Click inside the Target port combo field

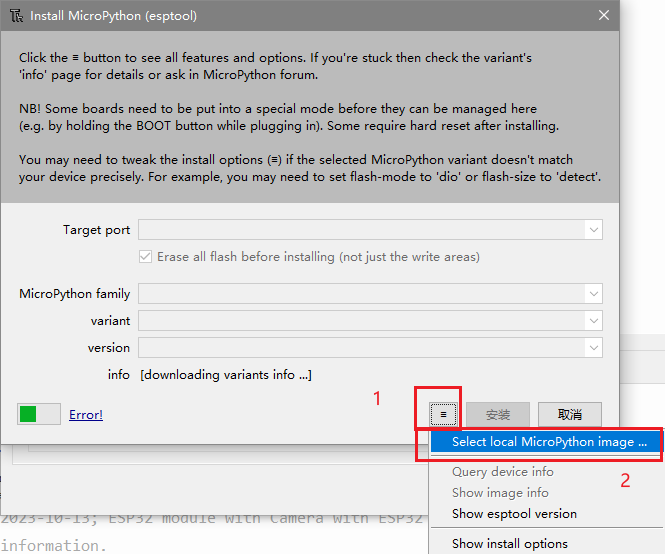pos(370,230)
